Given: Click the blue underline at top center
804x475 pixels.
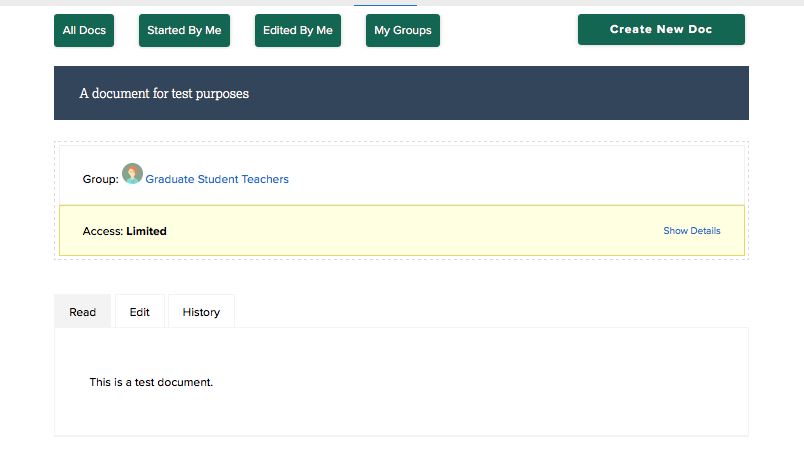Looking at the screenshot, I should pyautogui.click(x=385, y=4).
